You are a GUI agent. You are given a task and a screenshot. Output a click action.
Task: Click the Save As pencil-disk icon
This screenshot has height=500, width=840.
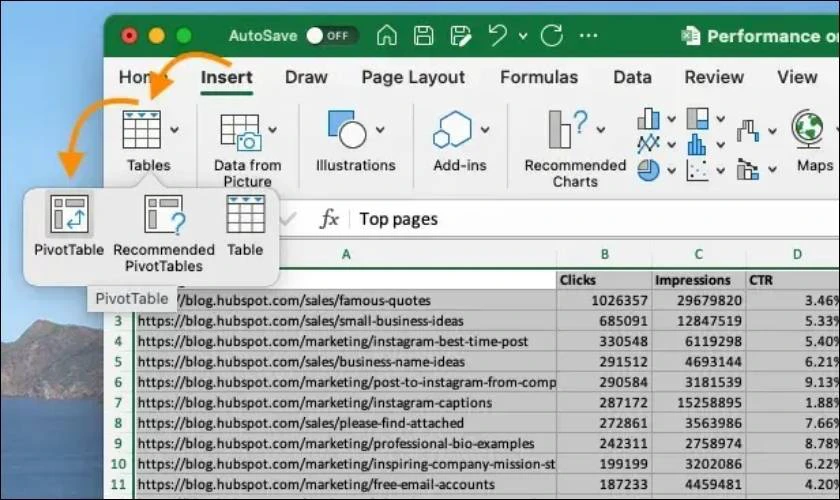click(460, 35)
